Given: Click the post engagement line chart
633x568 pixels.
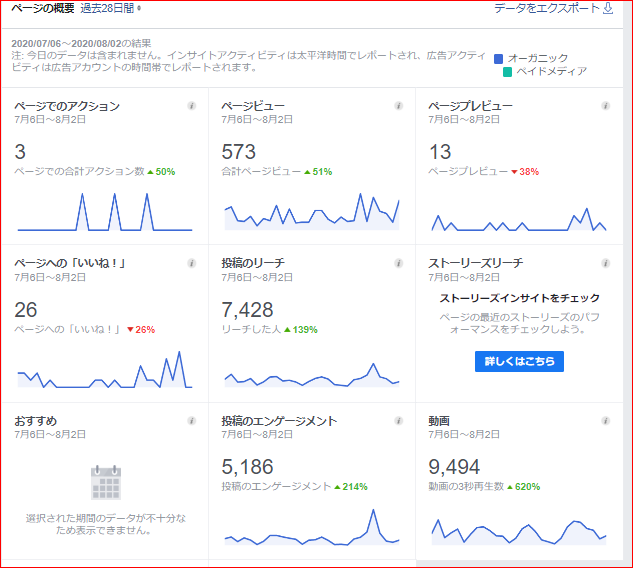Looking at the screenshot, I should tap(312, 527).
